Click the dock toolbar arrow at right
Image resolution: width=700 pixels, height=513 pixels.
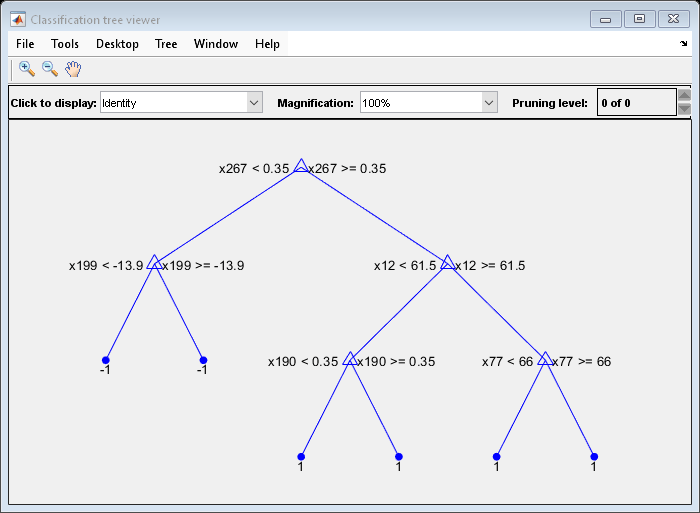[x=684, y=44]
